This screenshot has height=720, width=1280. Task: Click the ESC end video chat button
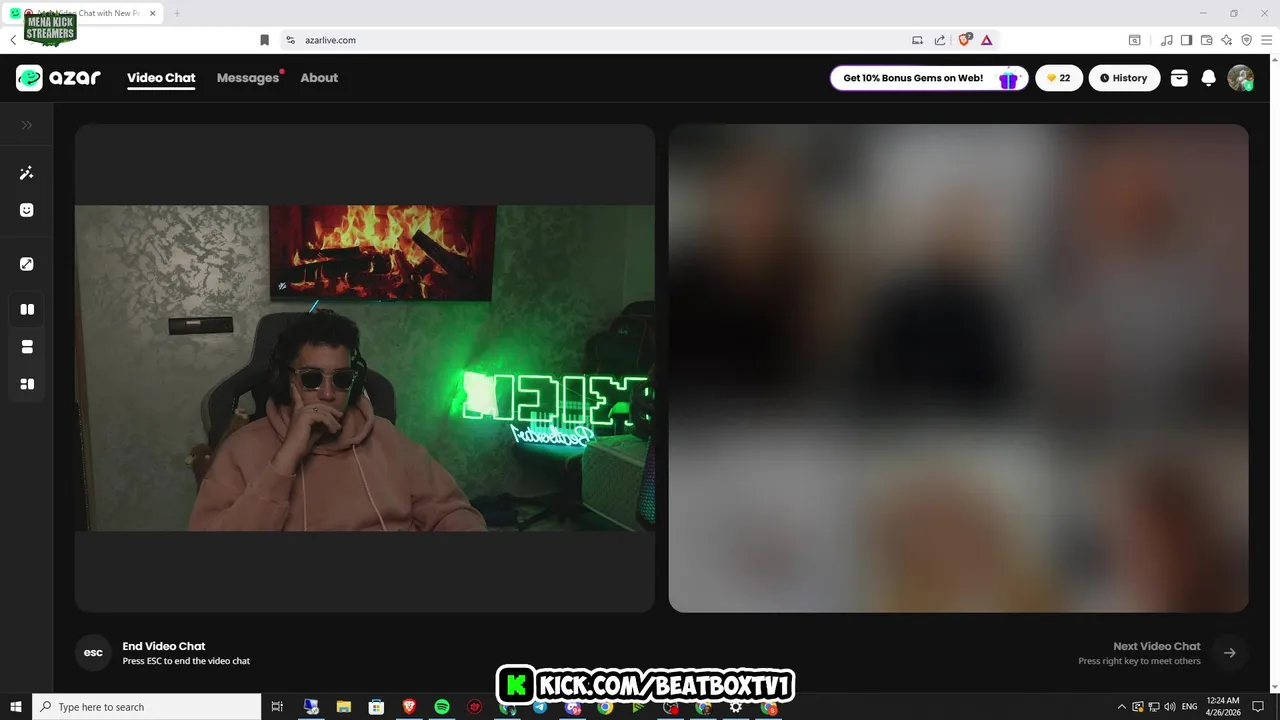click(x=93, y=653)
